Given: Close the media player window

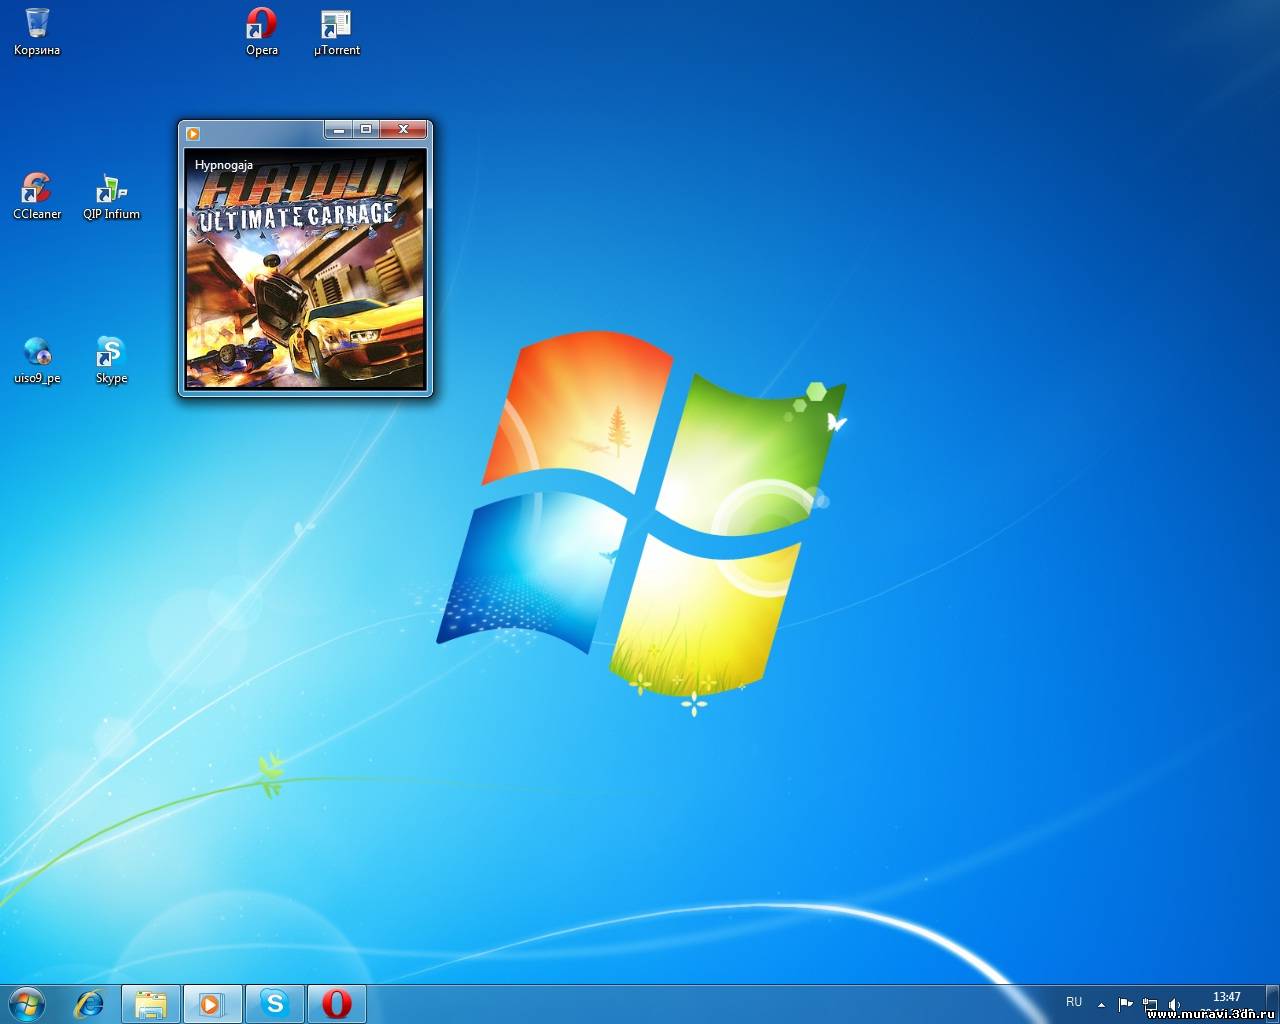Looking at the screenshot, I should click(403, 129).
